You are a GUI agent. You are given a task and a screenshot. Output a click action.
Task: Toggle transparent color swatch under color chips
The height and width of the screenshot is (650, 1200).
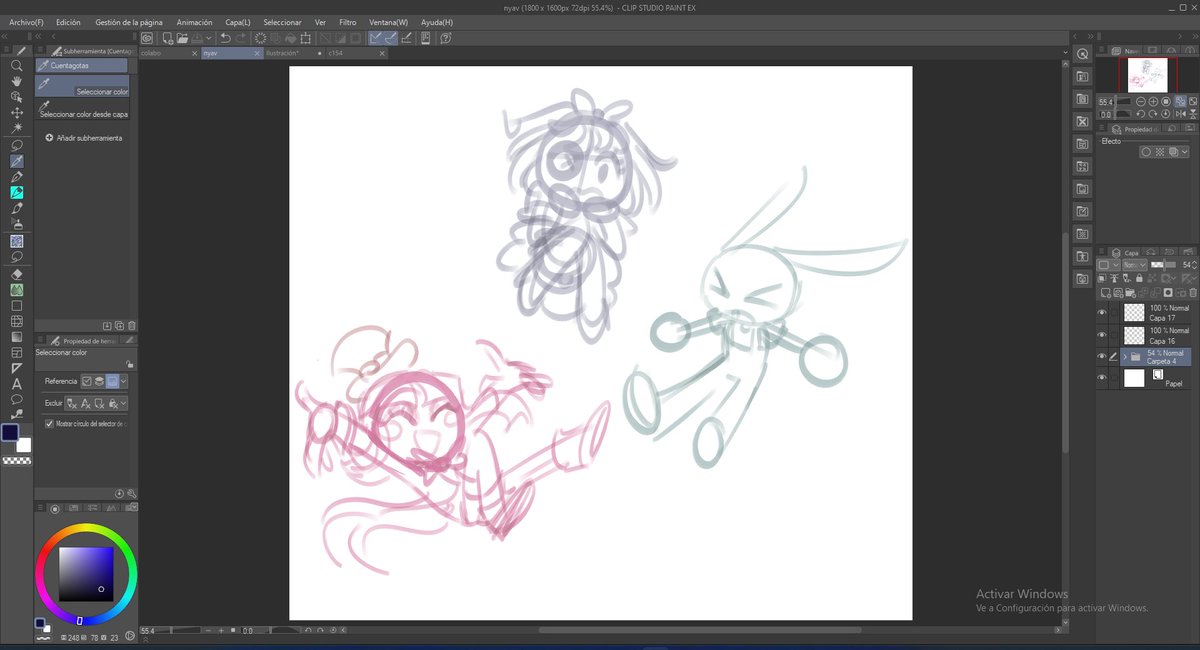[17, 461]
